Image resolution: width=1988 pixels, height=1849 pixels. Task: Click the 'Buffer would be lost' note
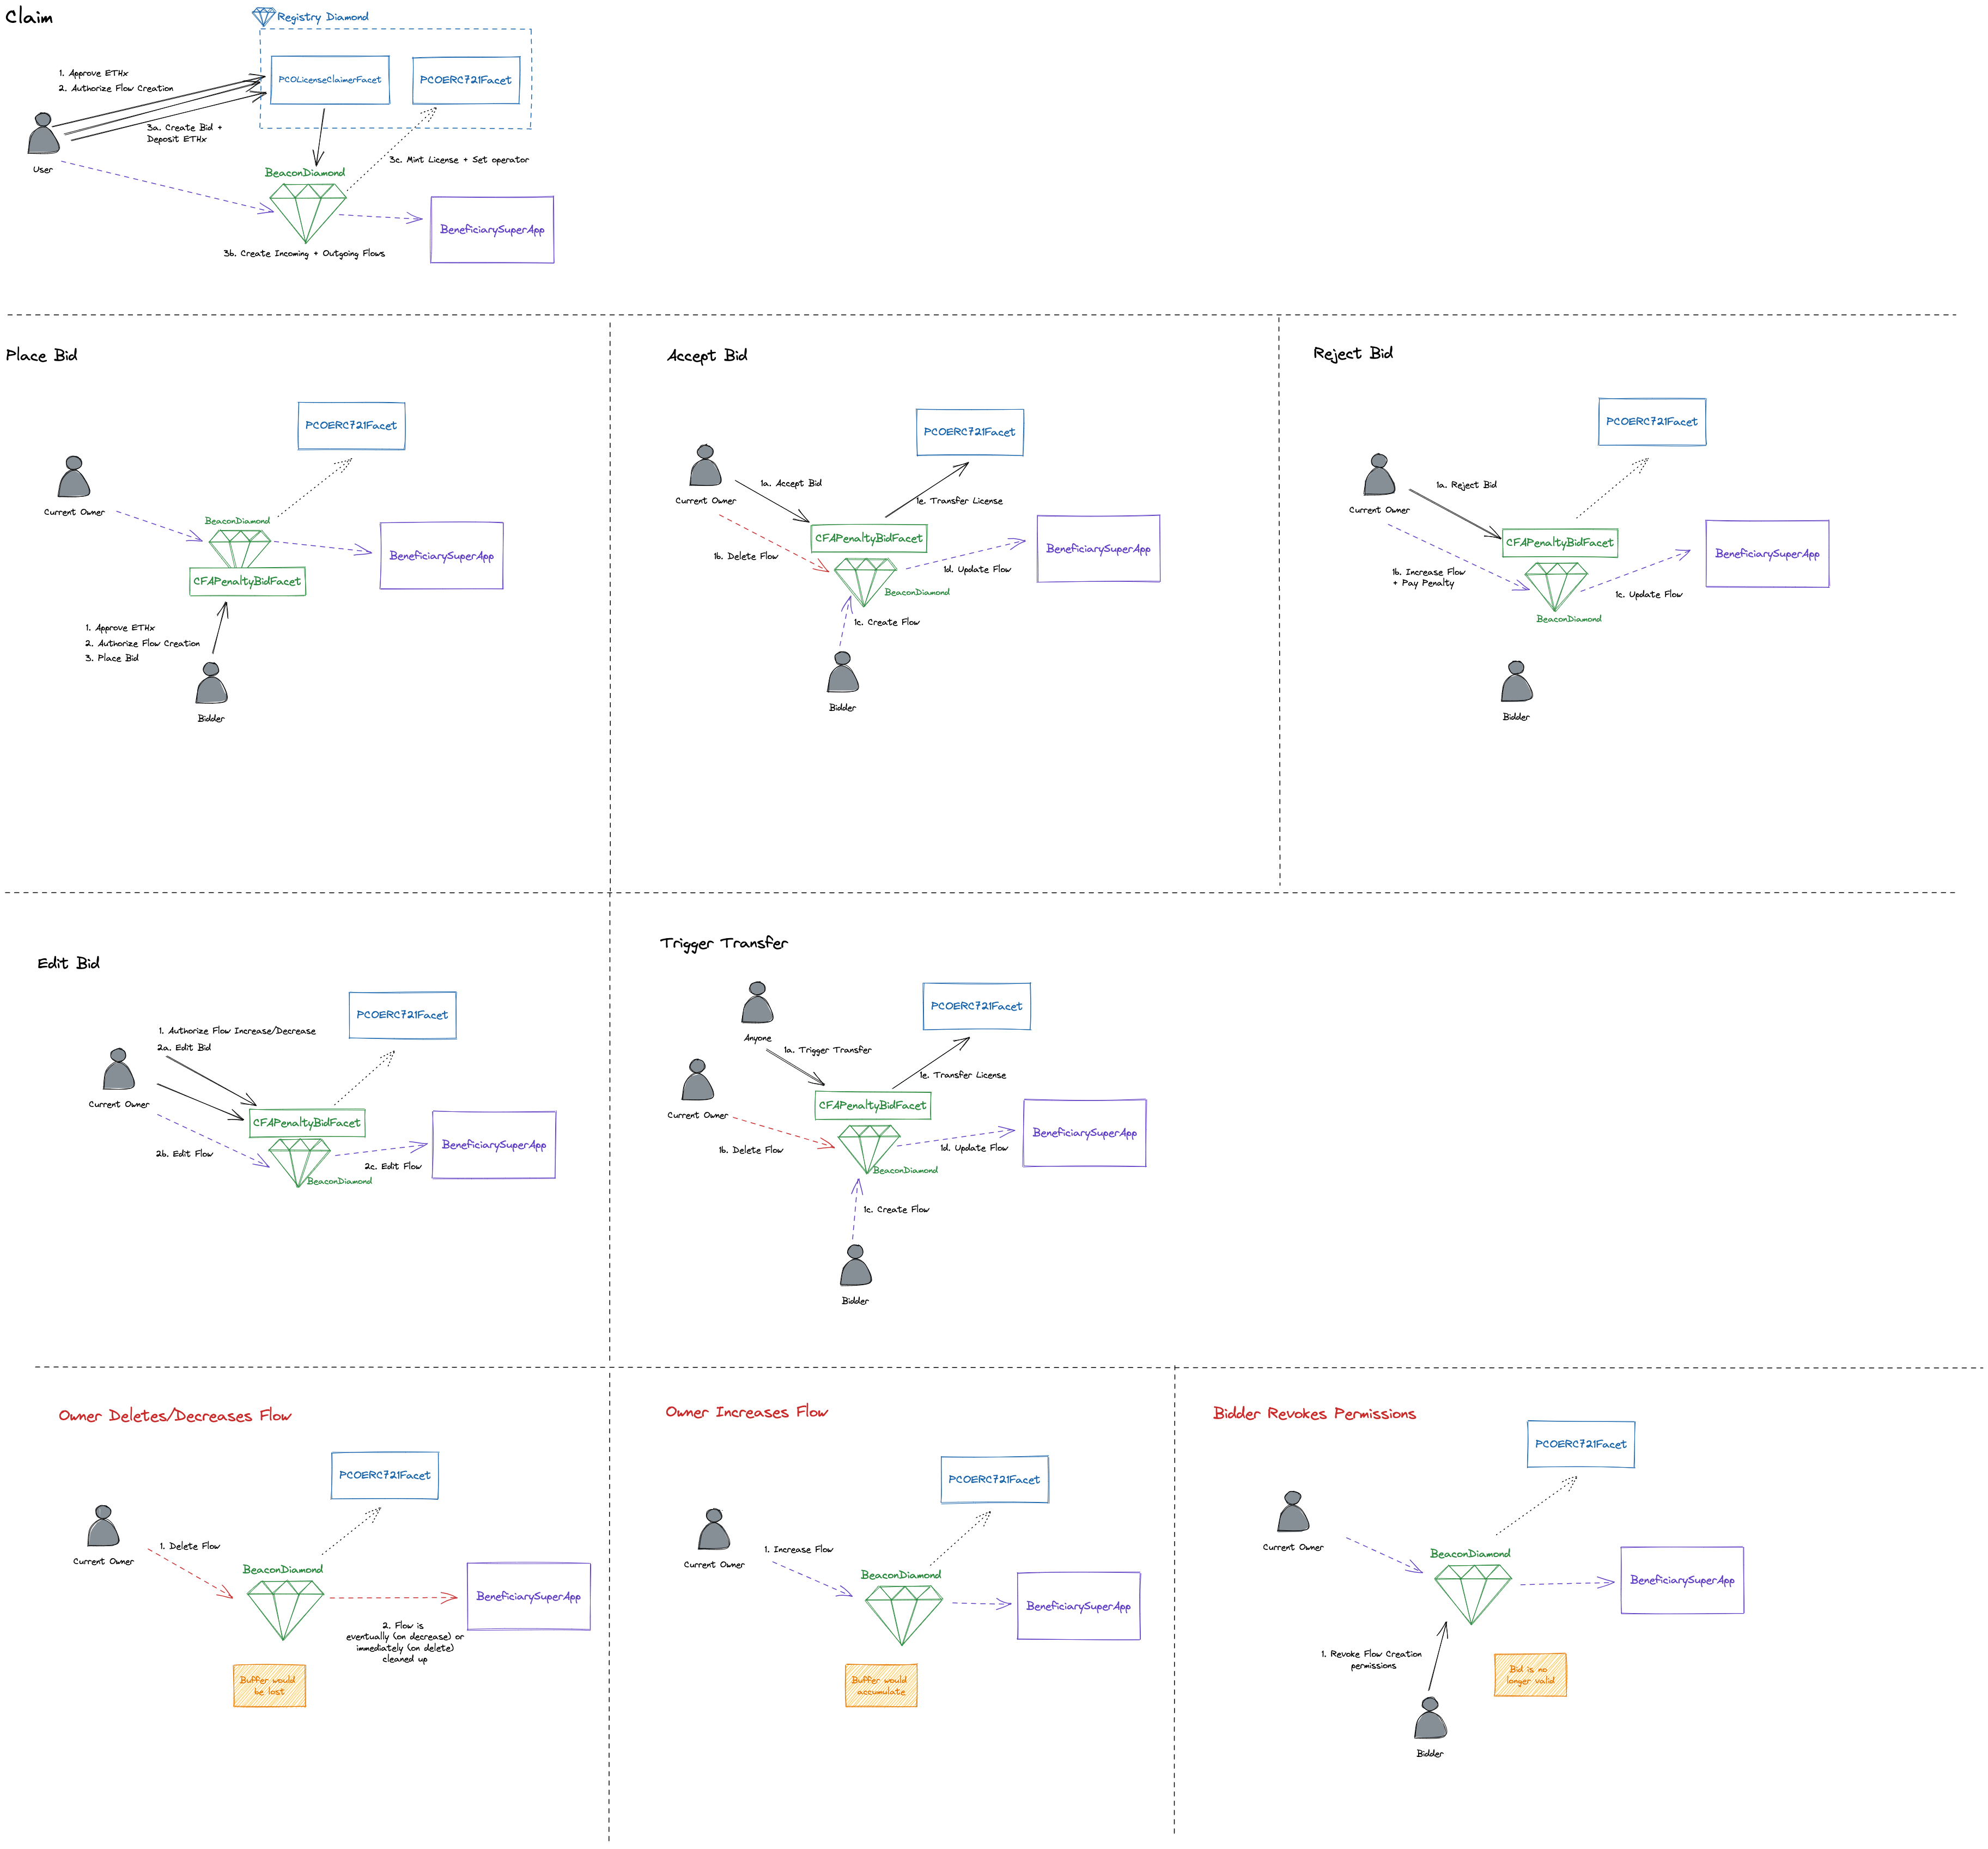pos(269,1685)
